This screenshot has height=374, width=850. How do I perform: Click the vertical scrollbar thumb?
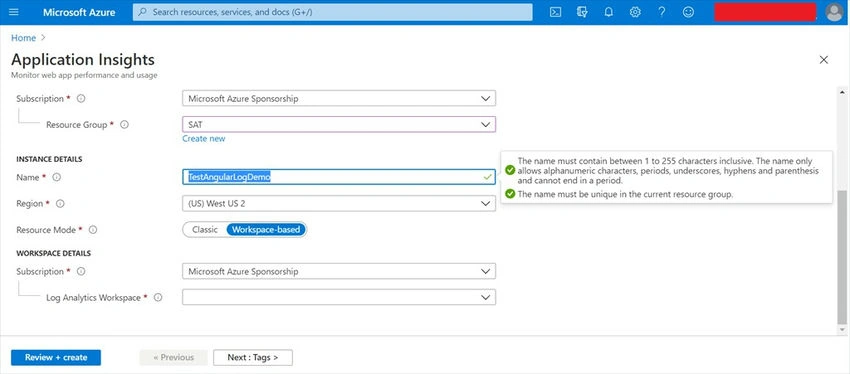coord(842,256)
